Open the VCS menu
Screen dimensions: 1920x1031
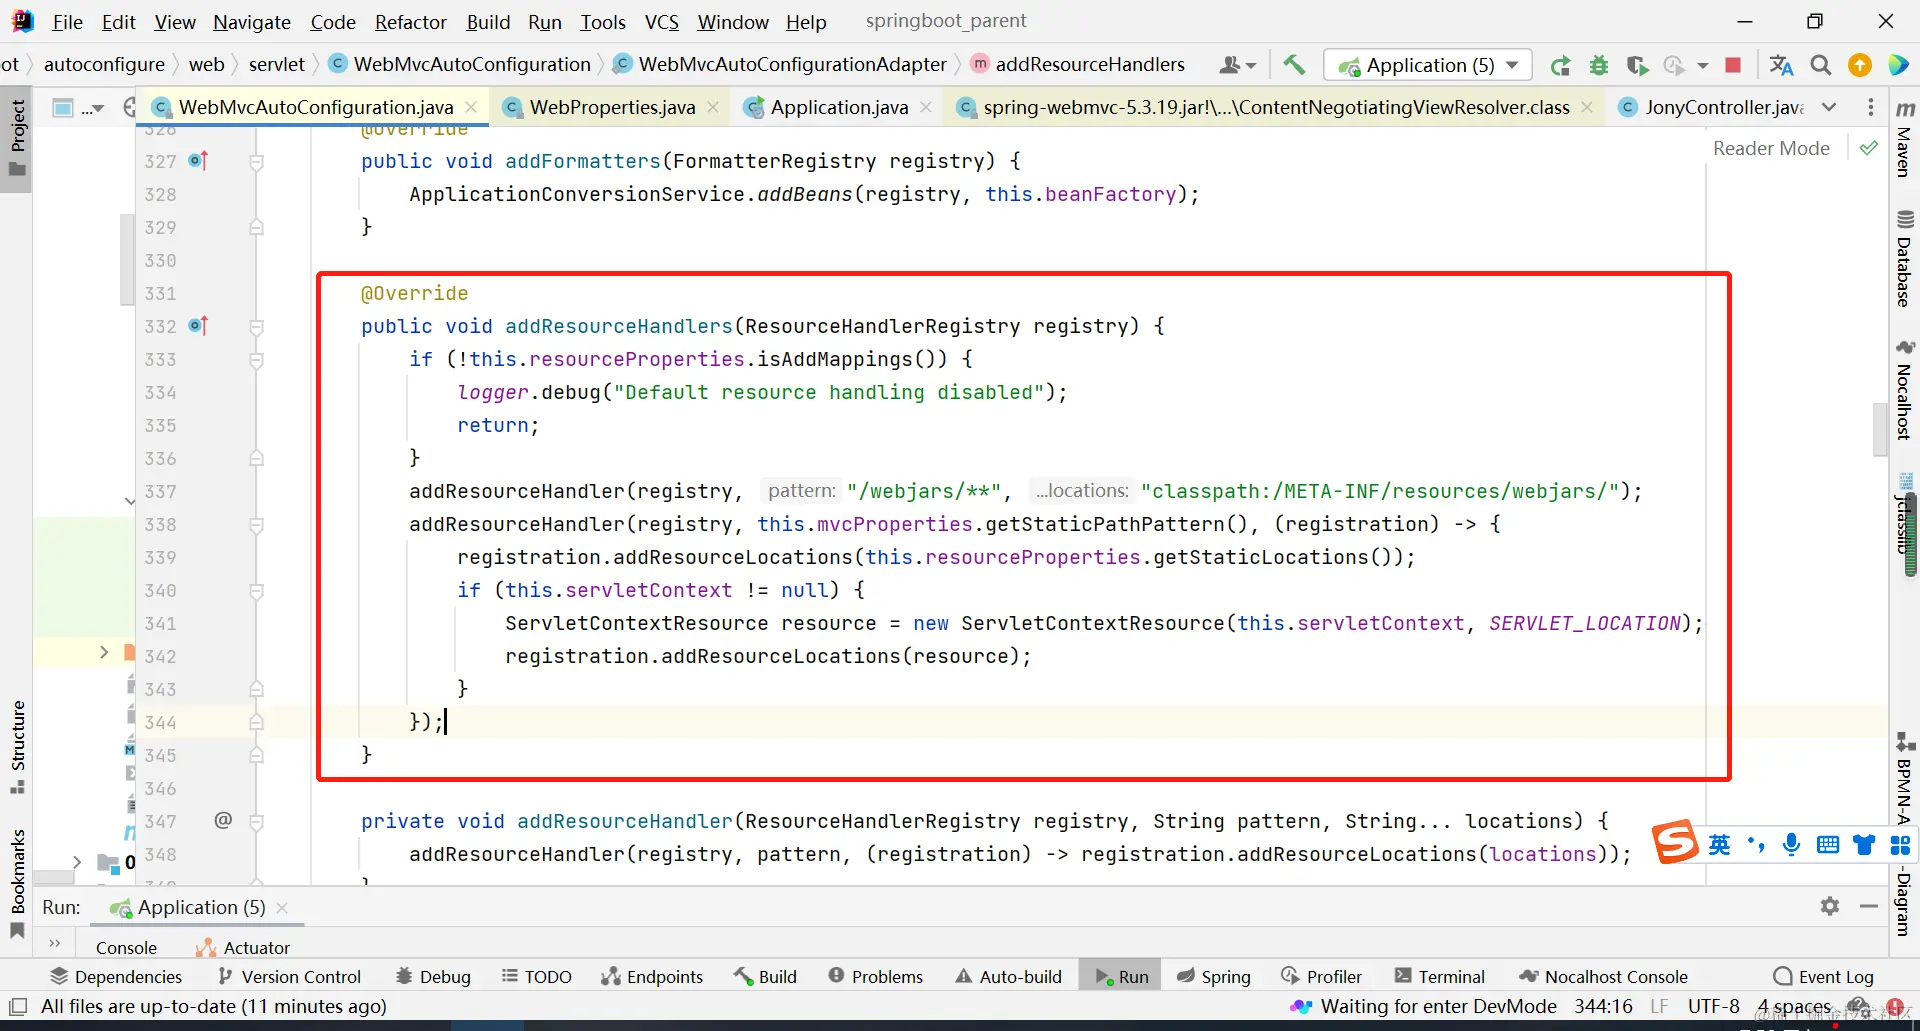point(661,22)
